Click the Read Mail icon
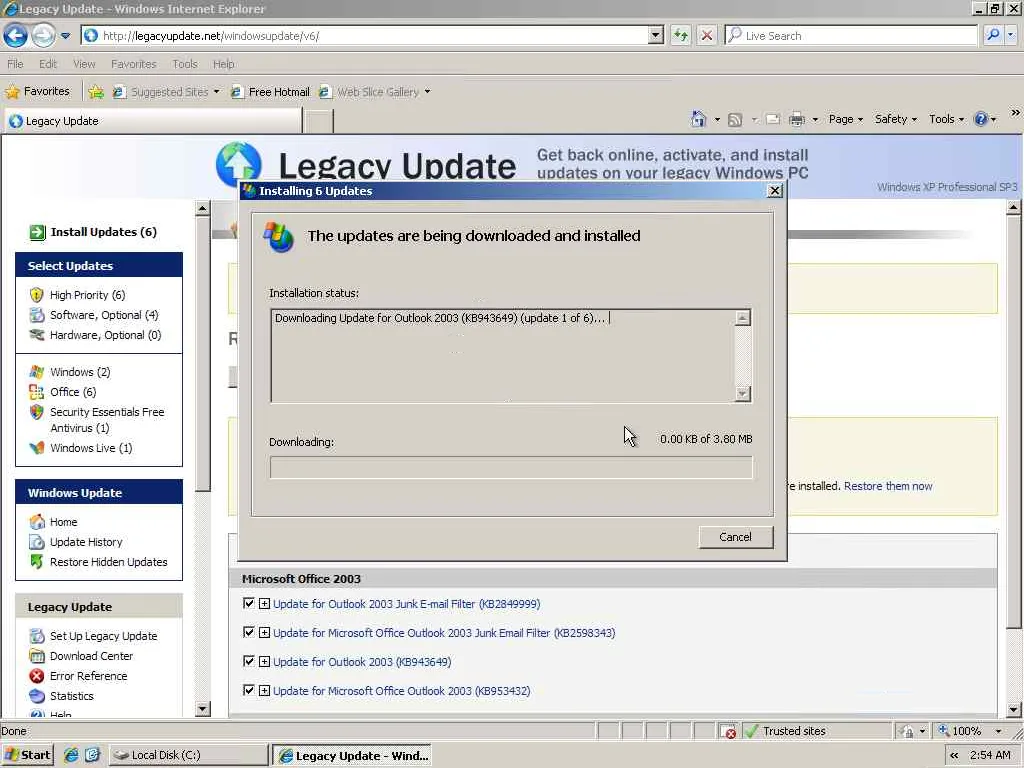The height and width of the screenshot is (768, 1024). [773, 120]
